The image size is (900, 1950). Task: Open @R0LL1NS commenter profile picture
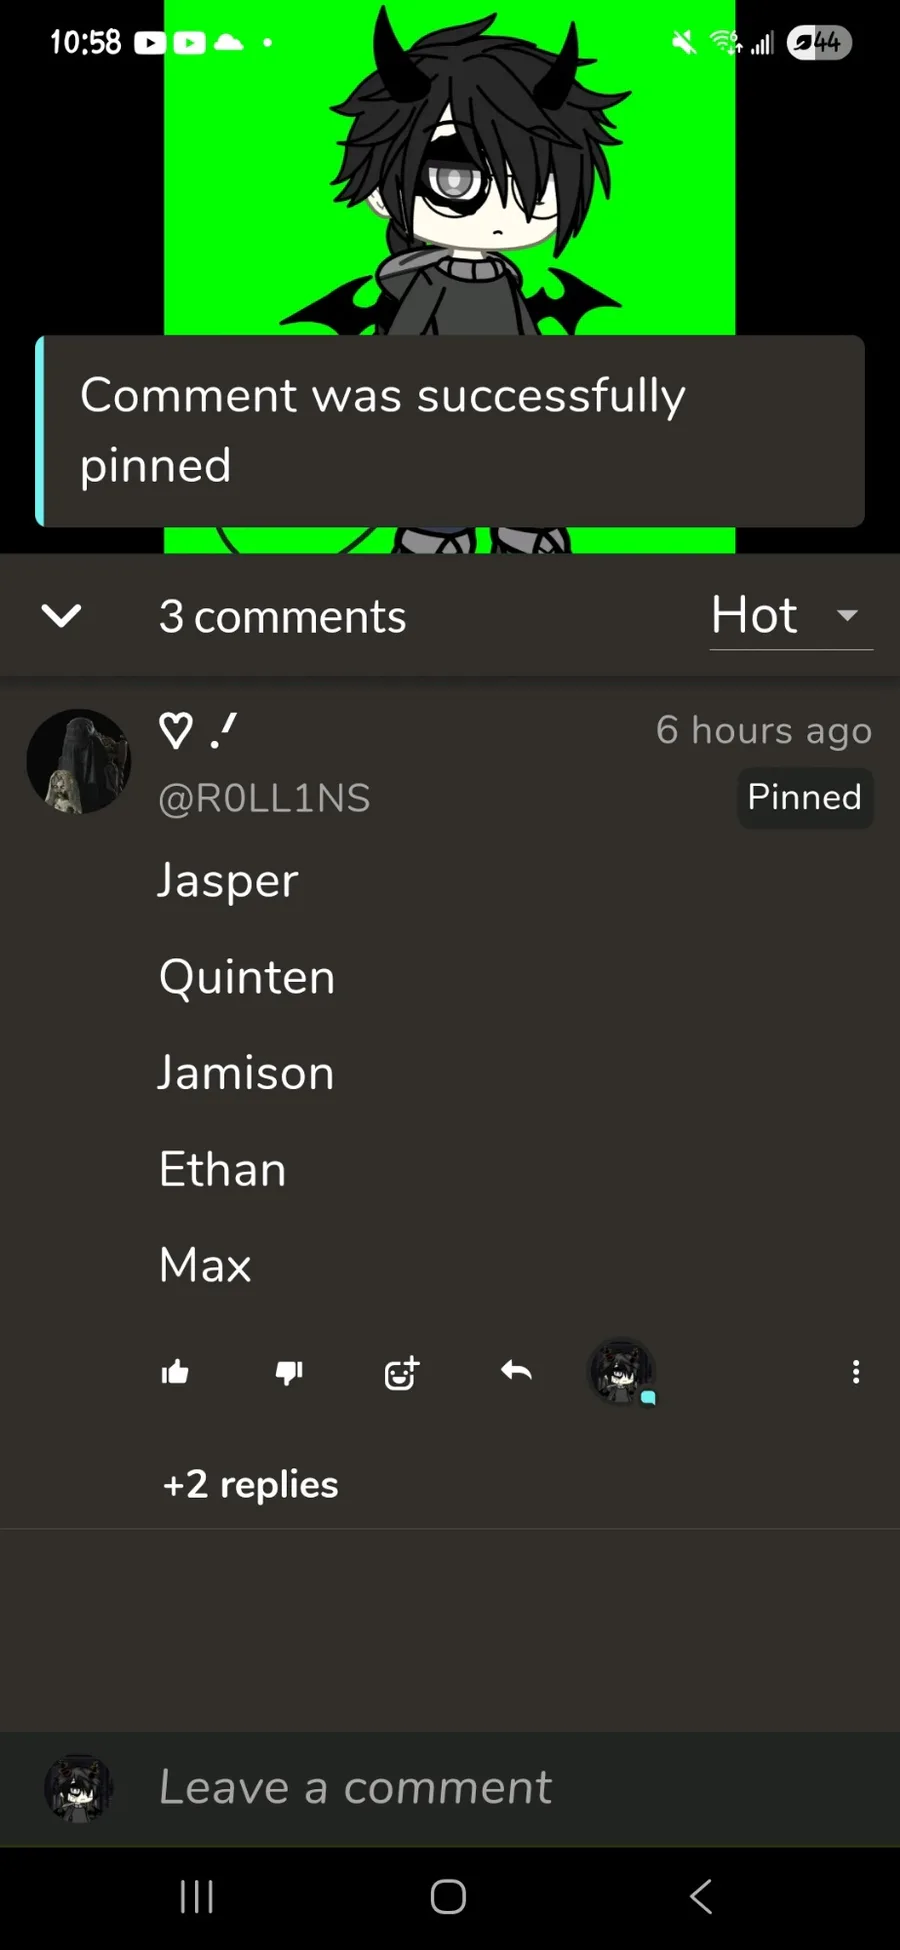78,761
